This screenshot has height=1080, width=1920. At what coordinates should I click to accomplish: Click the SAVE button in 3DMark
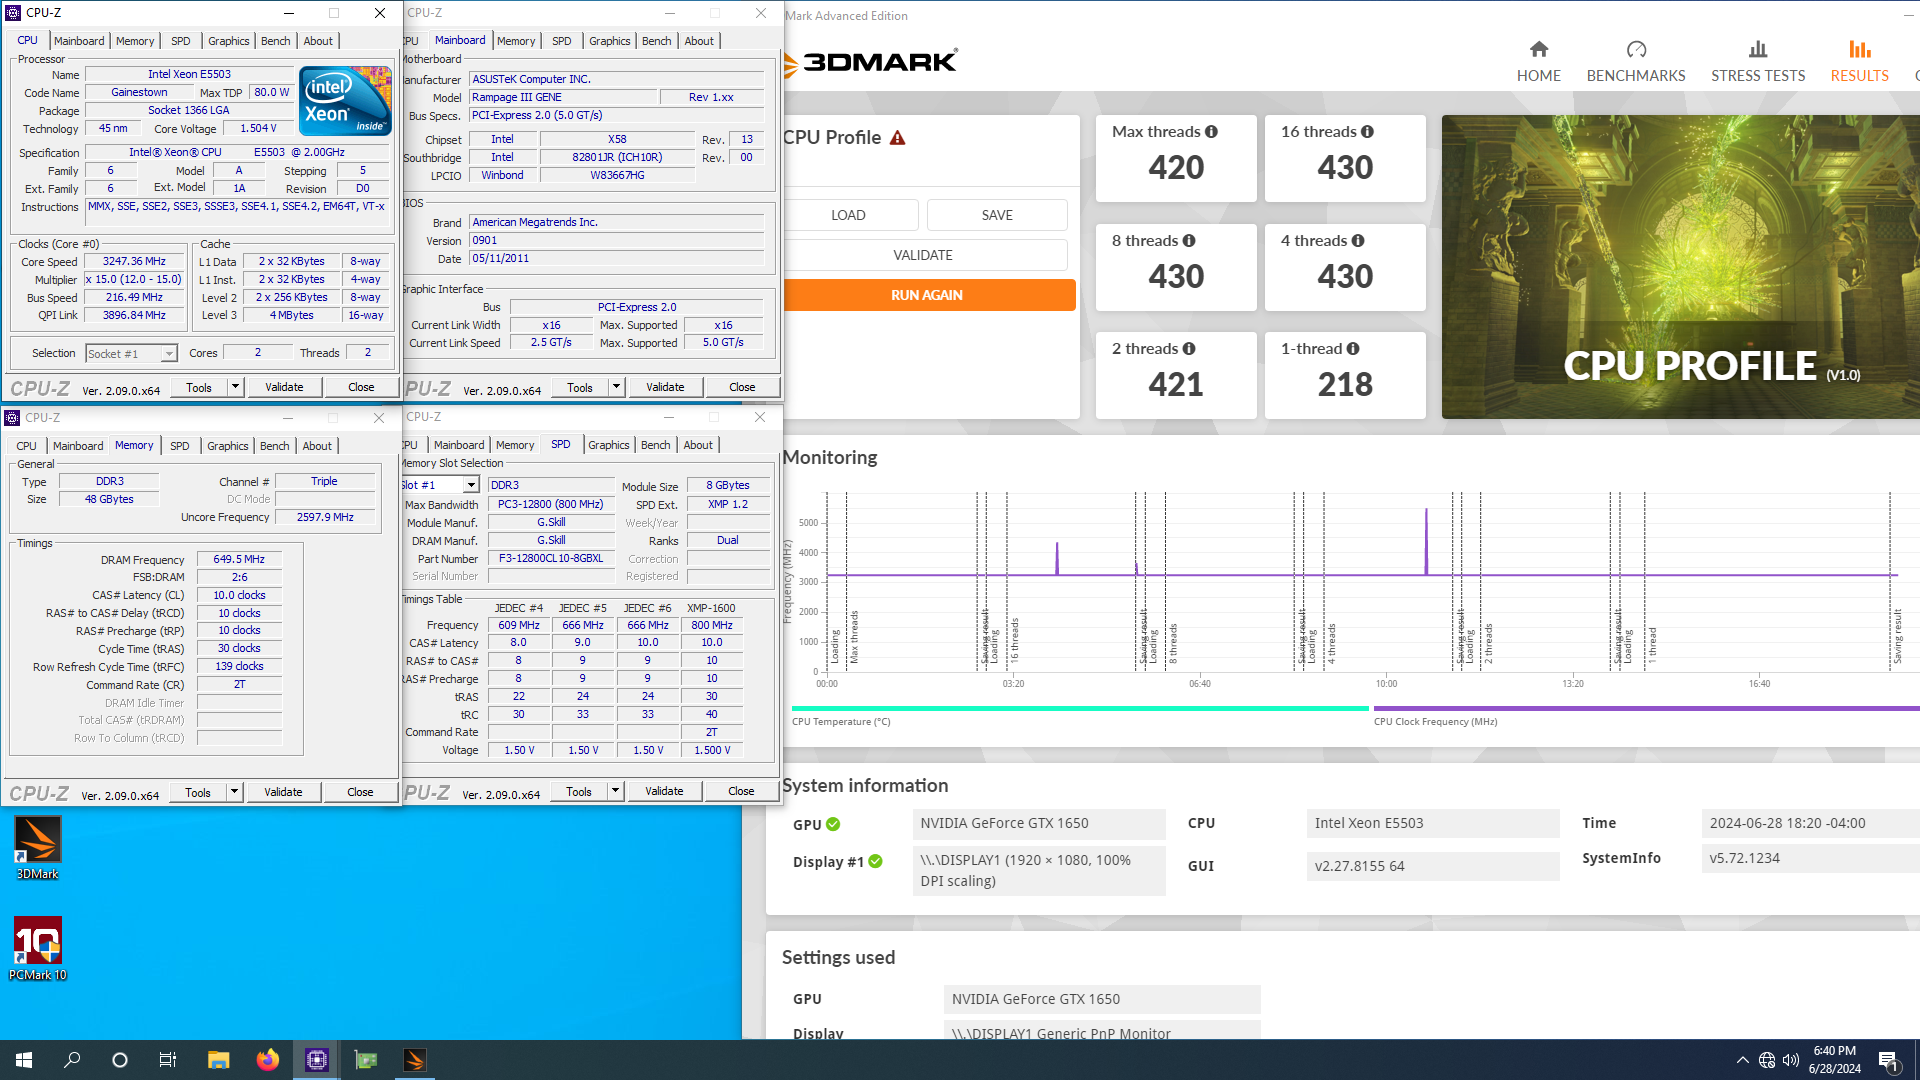[x=997, y=215]
